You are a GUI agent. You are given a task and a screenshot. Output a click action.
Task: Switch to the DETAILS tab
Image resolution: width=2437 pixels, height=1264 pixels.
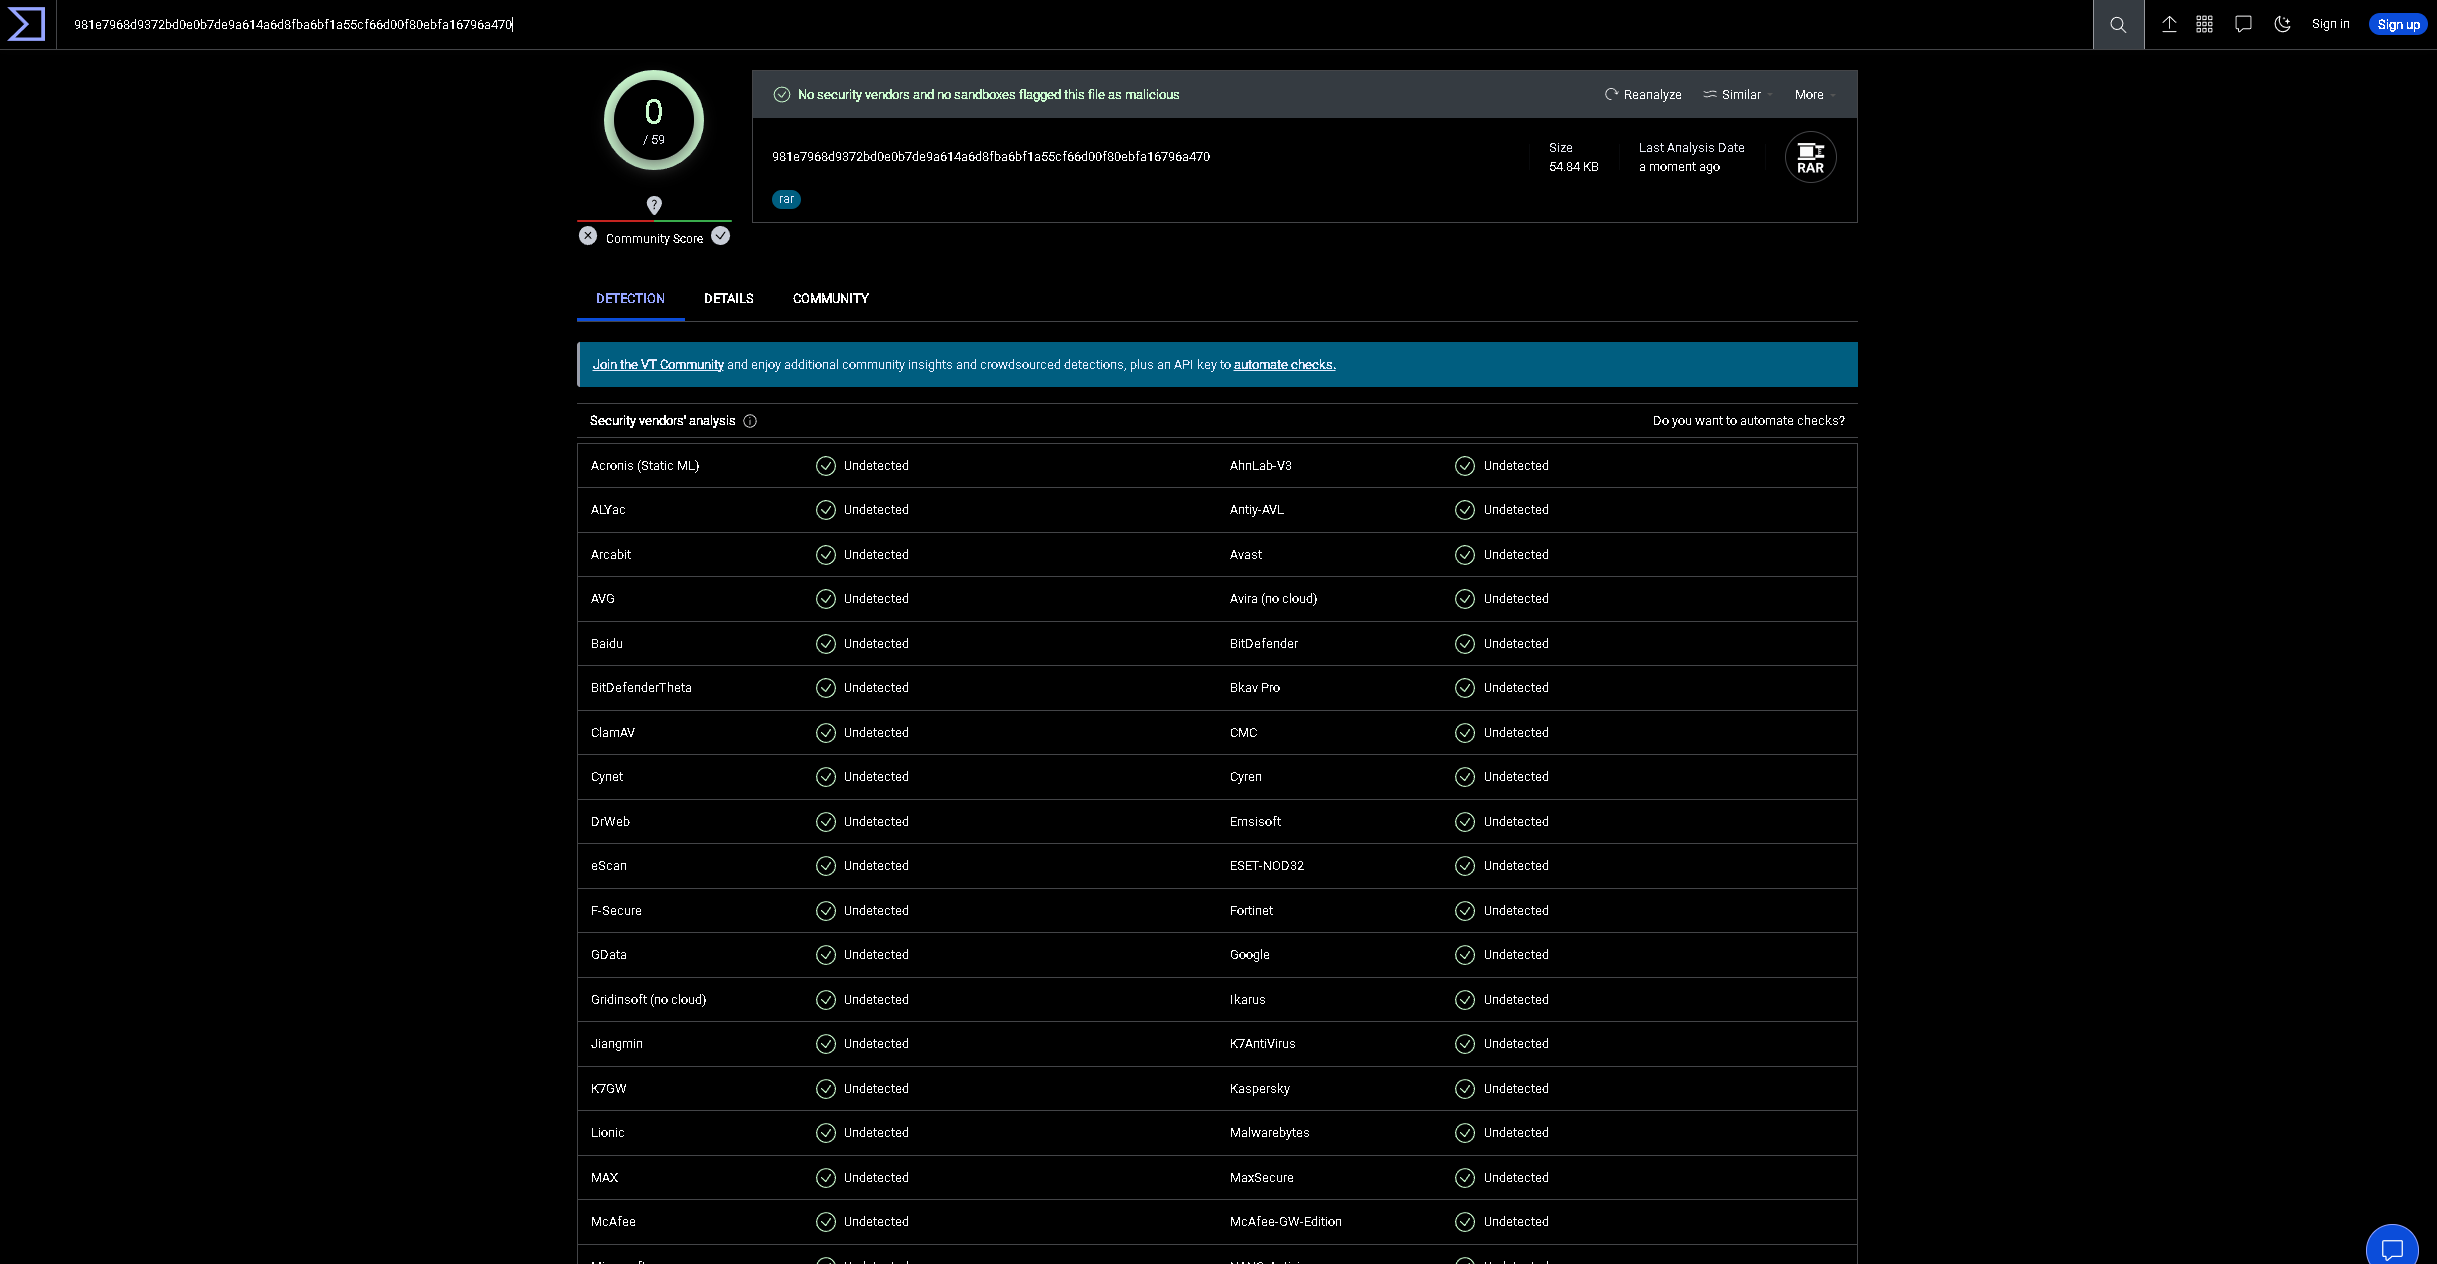tap(729, 299)
